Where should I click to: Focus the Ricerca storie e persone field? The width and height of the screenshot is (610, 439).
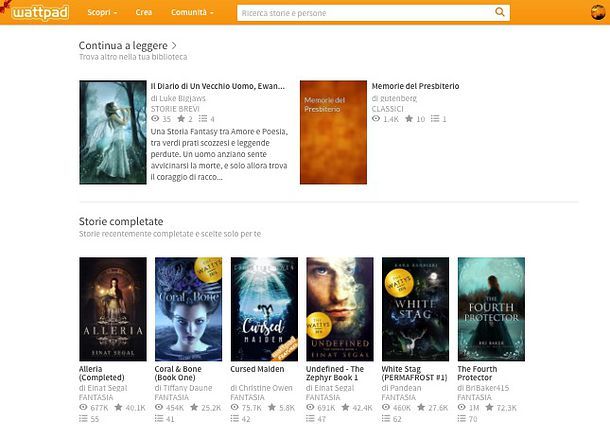(x=365, y=13)
